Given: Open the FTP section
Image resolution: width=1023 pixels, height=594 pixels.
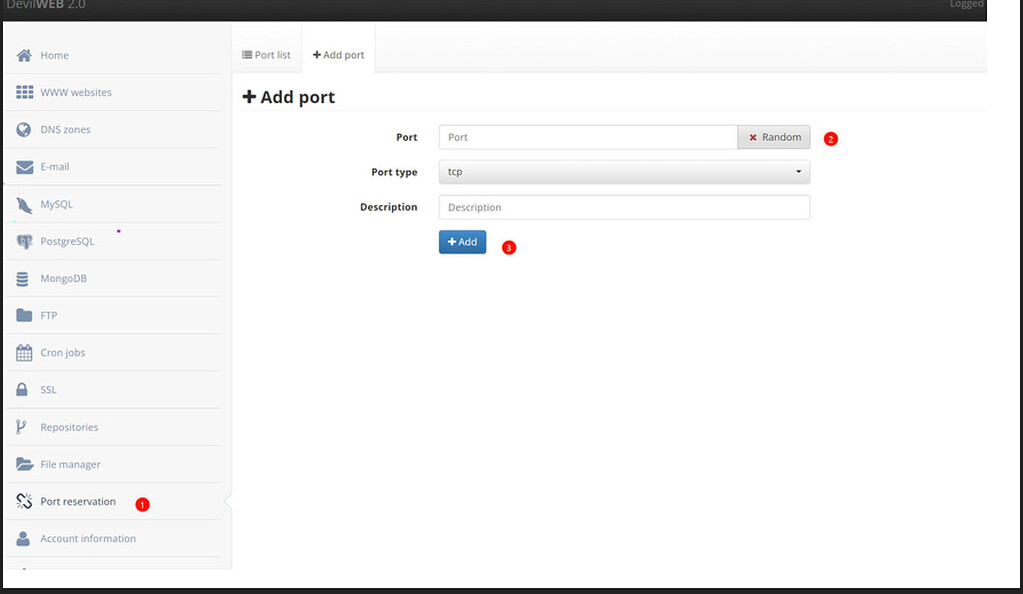Looking at the screenshot, I should 49,315.
